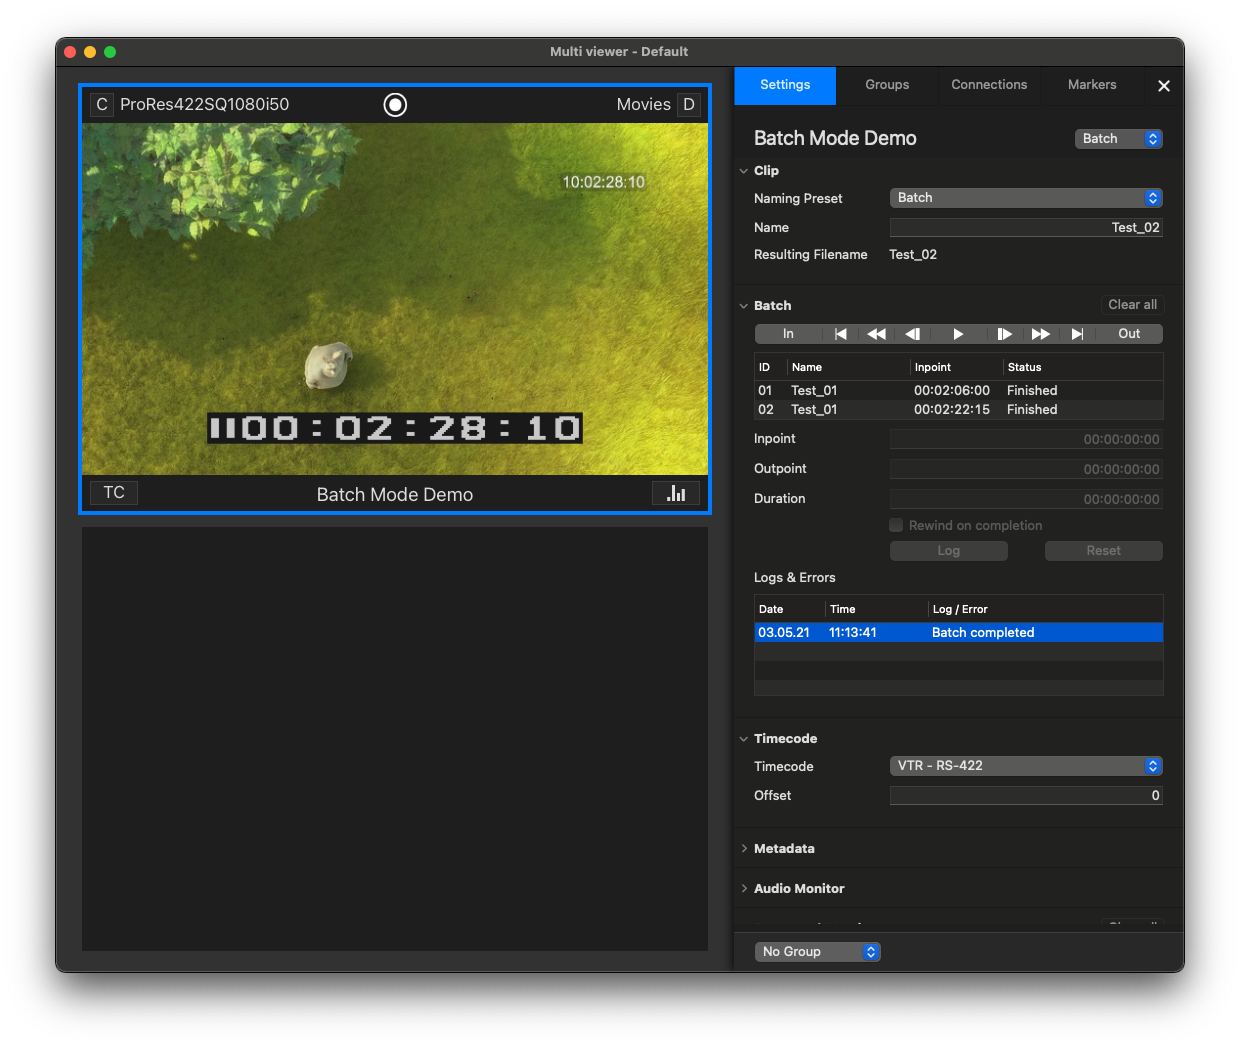Go to end transport button
The image size is (1240, 1046).
pyautogui.click(x=1077, y=334)
